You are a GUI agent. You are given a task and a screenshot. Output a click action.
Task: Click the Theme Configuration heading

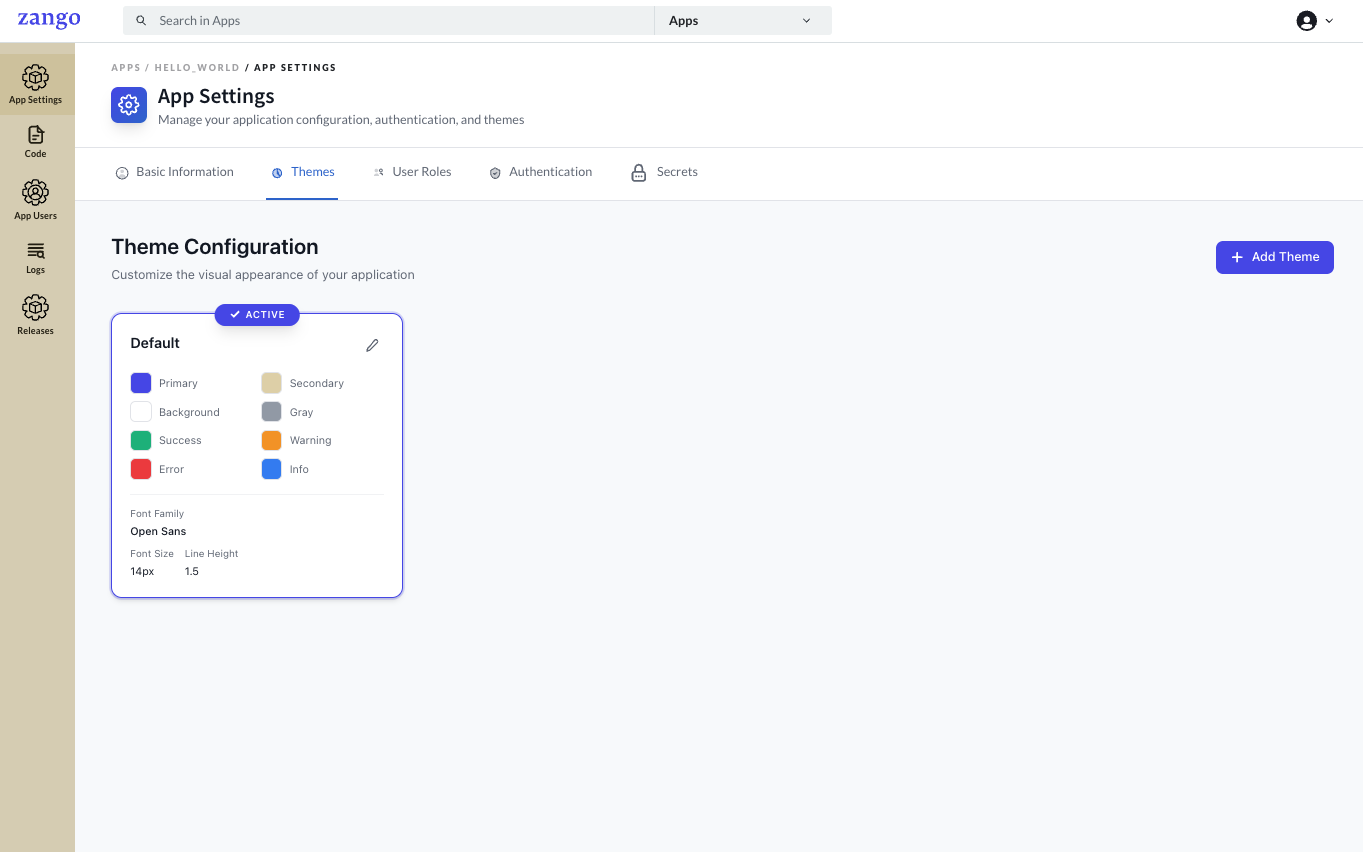pyautogui.click(x=215, y=247)
